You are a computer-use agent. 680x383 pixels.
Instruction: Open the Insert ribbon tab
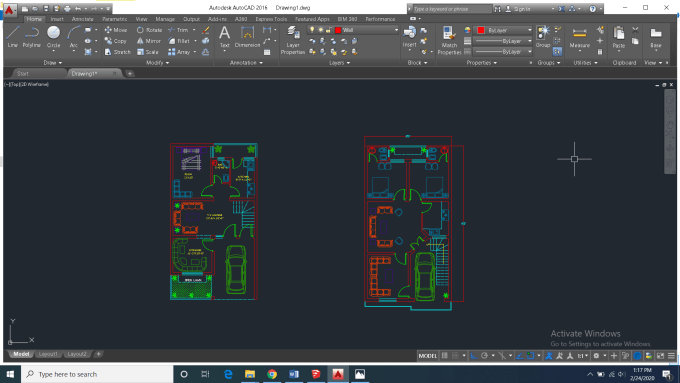57,19
